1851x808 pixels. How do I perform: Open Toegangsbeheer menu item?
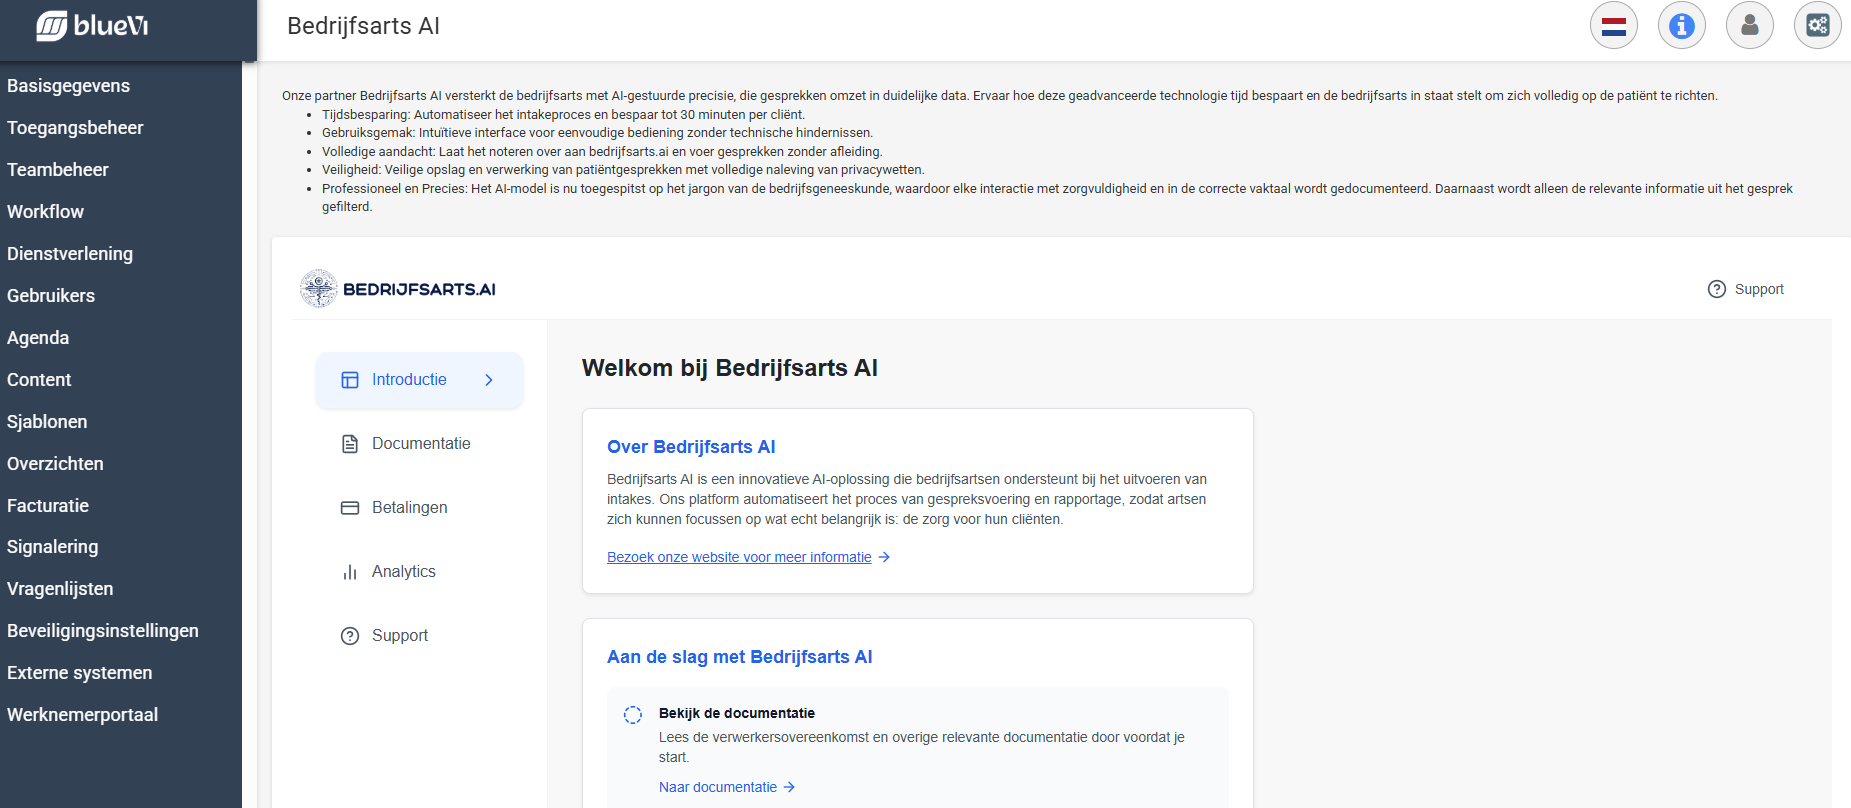(75, 128)
